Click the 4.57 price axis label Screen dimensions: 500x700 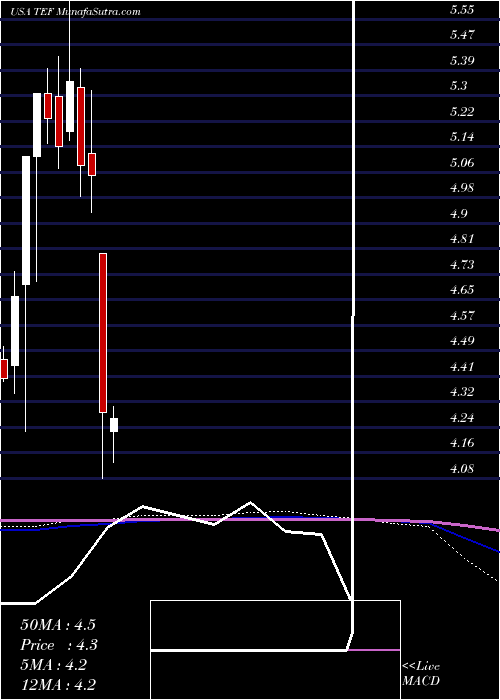[x=461, y=316]
